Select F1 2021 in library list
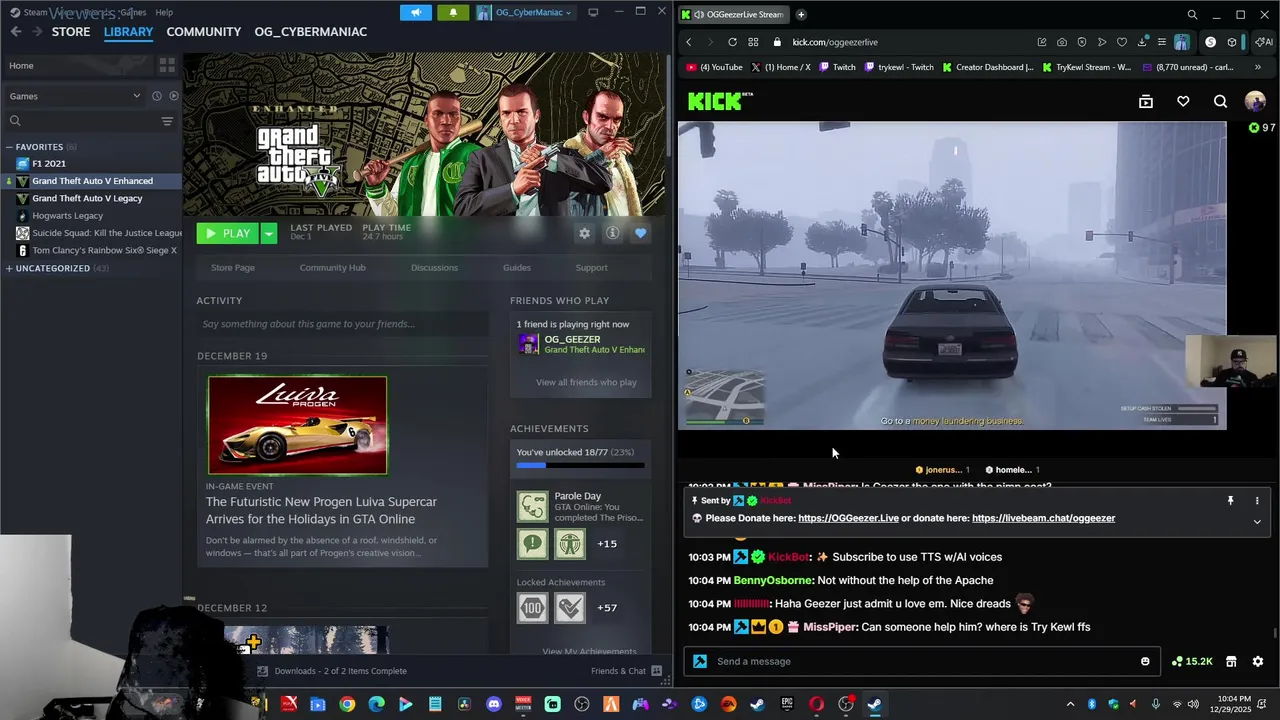 pos(49,163)
